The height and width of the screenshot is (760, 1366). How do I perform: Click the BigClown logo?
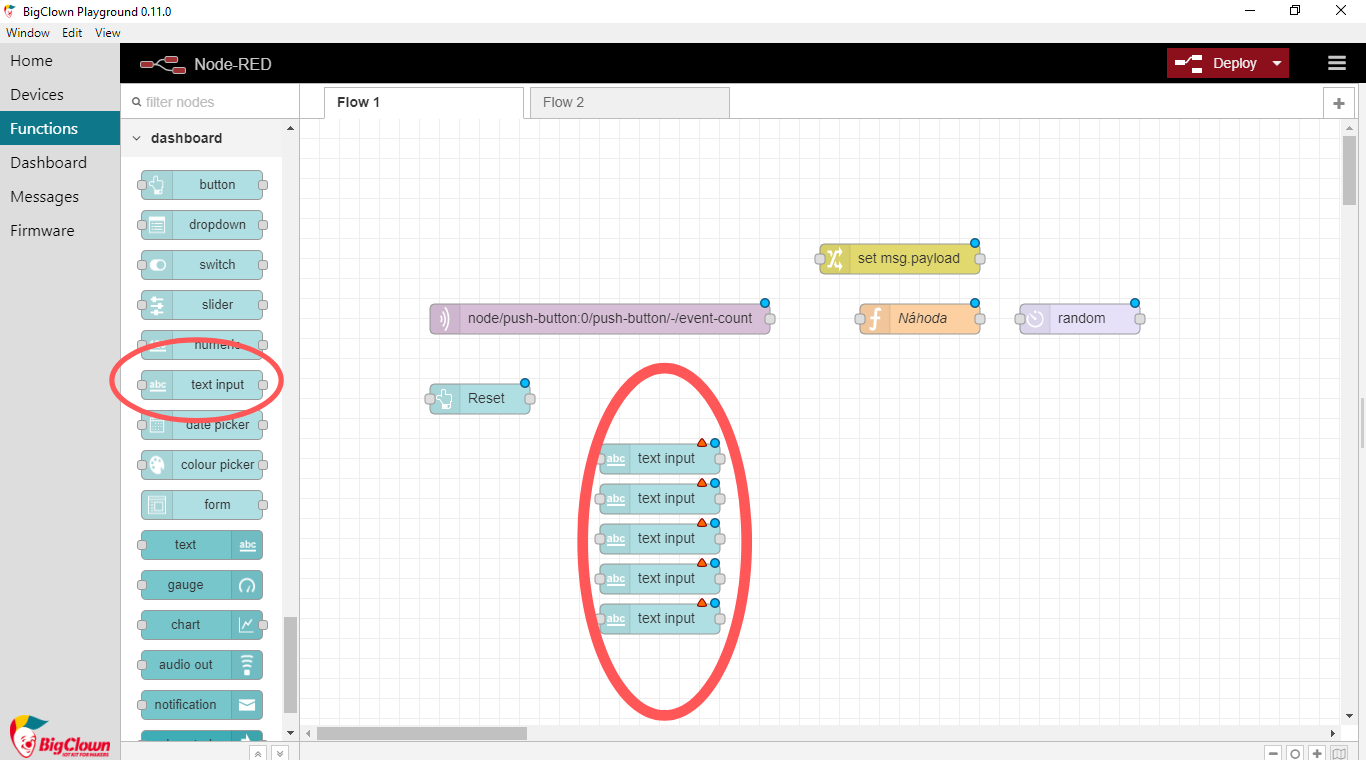60,737
